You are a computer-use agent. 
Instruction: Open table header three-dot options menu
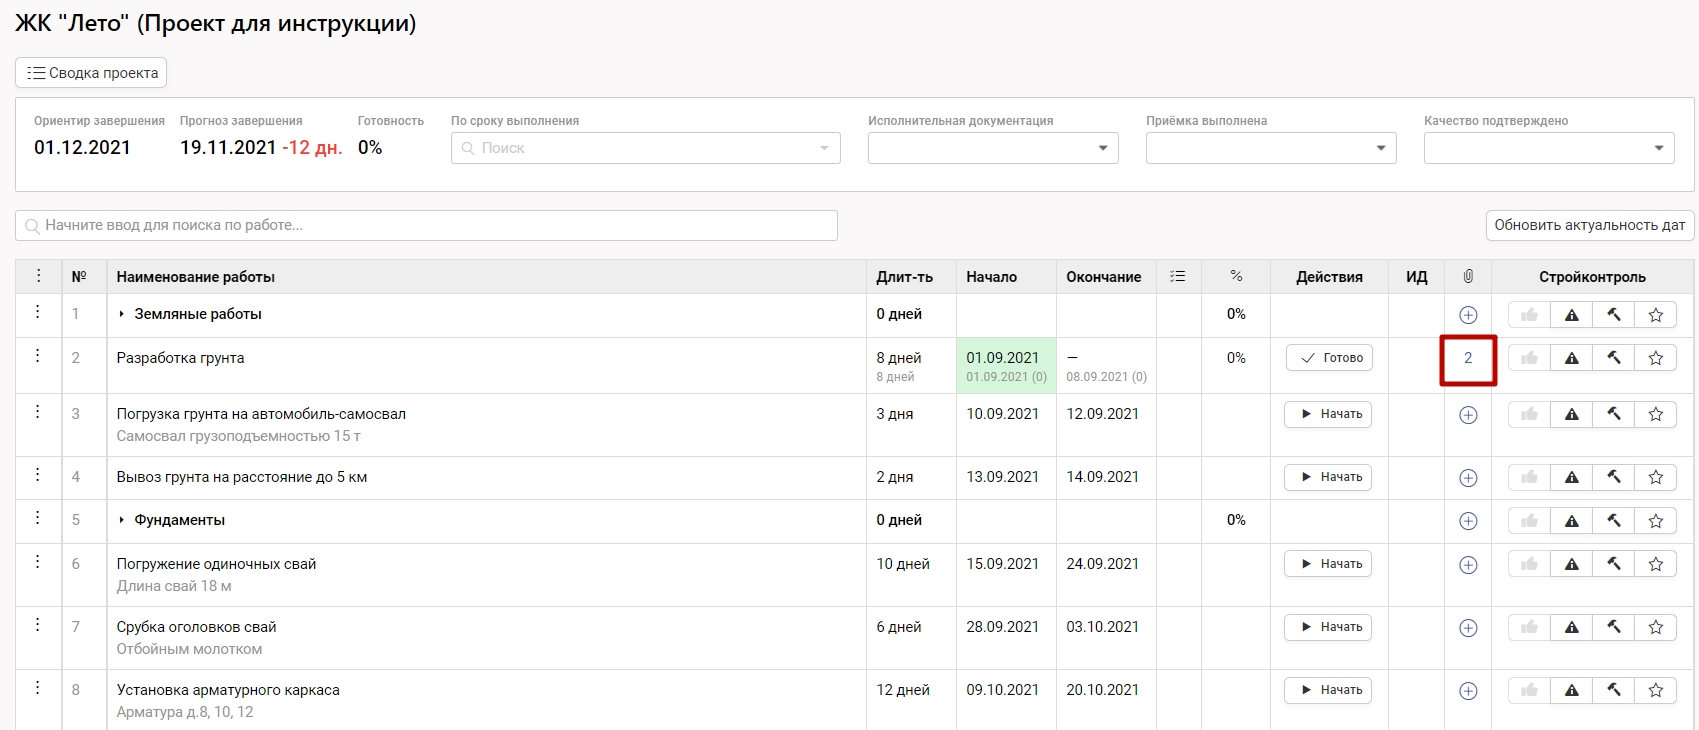[38, 276]
